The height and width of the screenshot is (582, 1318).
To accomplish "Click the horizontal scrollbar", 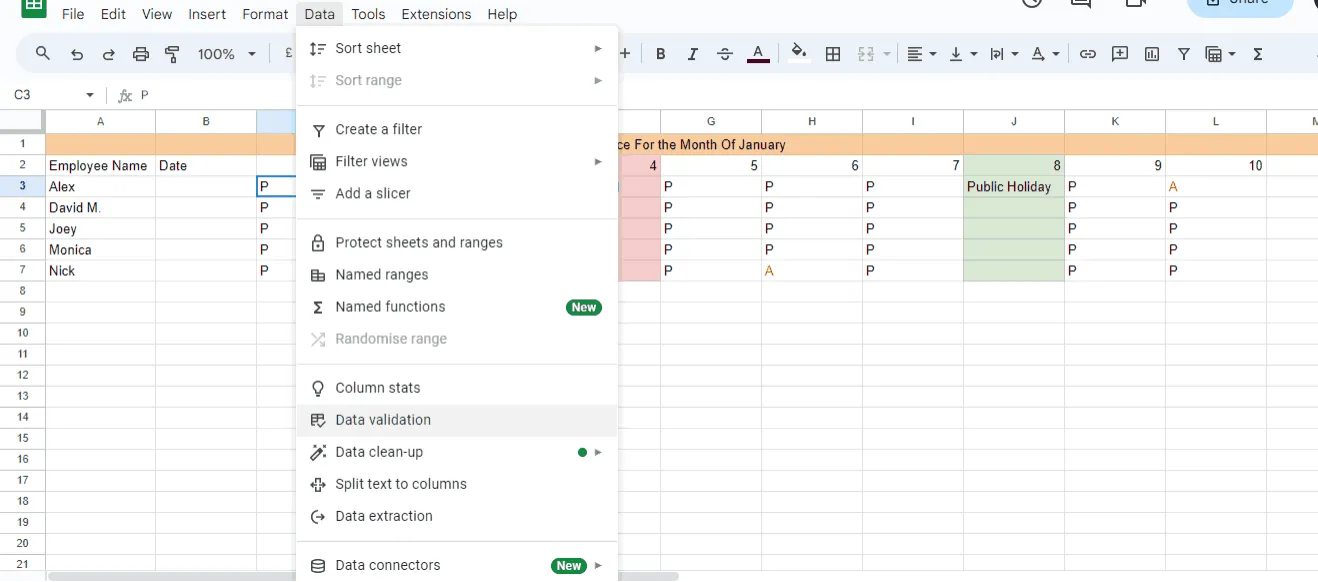I will (x=364, y=576).
